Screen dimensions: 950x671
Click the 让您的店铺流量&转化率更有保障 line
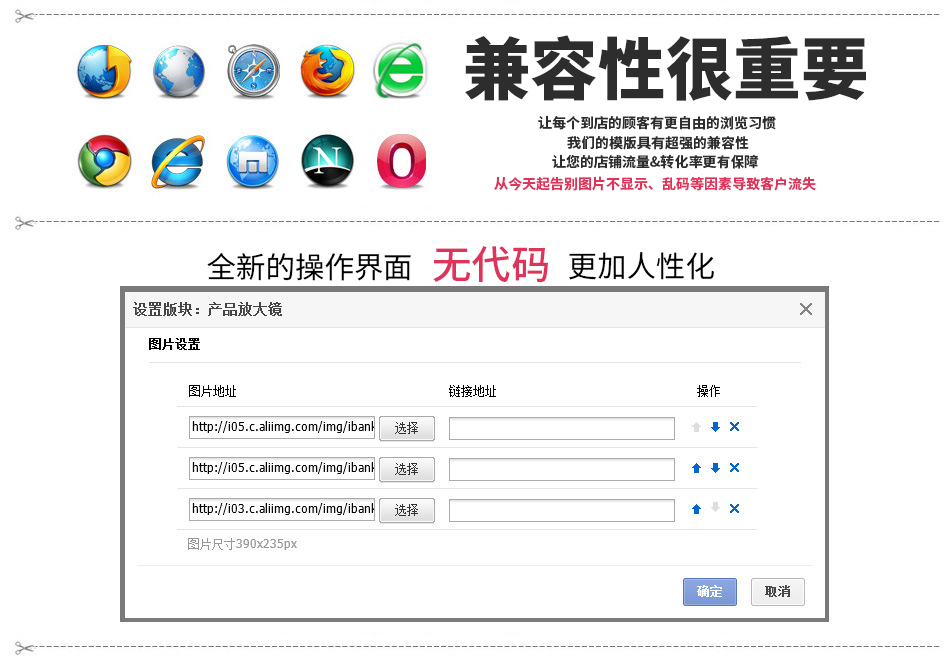tap(655, 162)
